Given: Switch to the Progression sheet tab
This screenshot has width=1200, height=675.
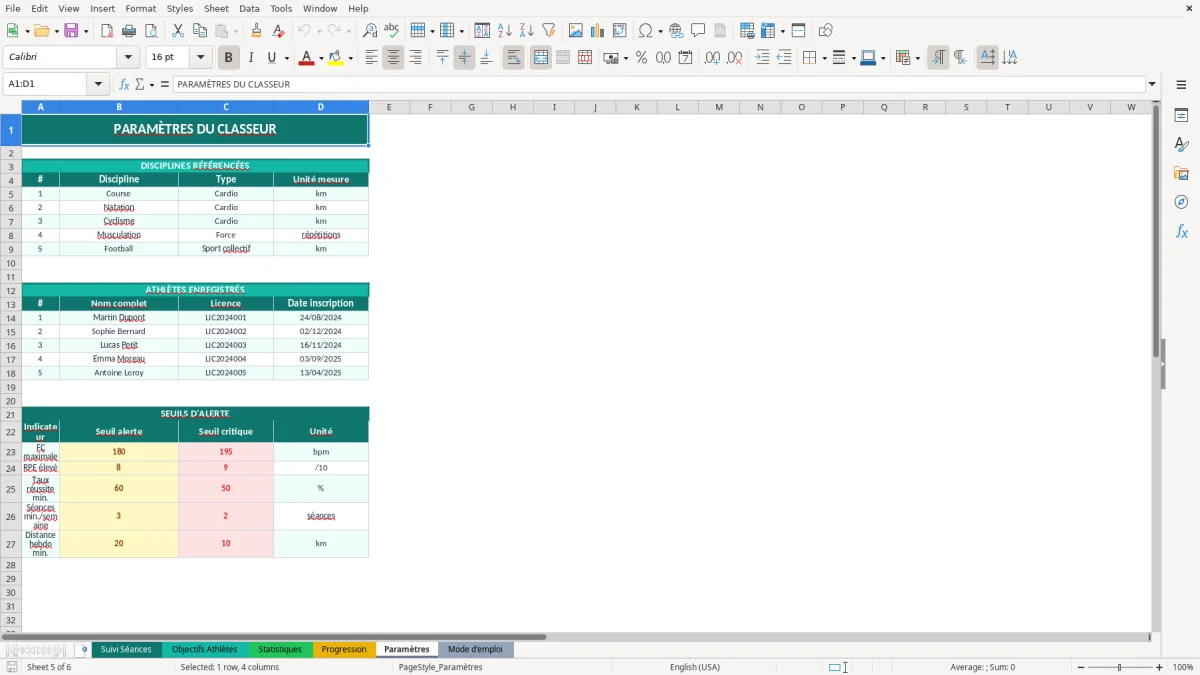Looking at the screenshot, I should pos(344,650).
